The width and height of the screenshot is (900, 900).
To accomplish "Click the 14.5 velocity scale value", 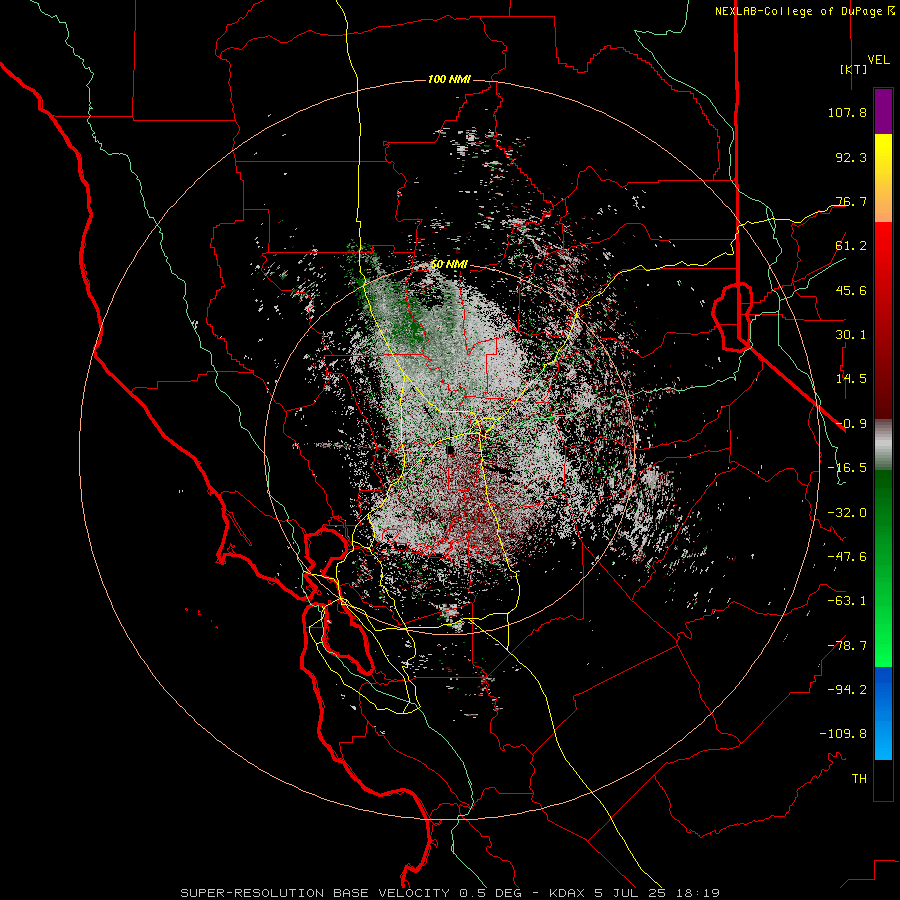I will [x=851, y=379].
